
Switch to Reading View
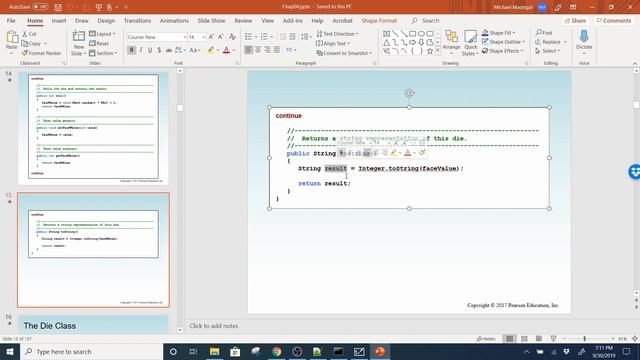(539, 339)
